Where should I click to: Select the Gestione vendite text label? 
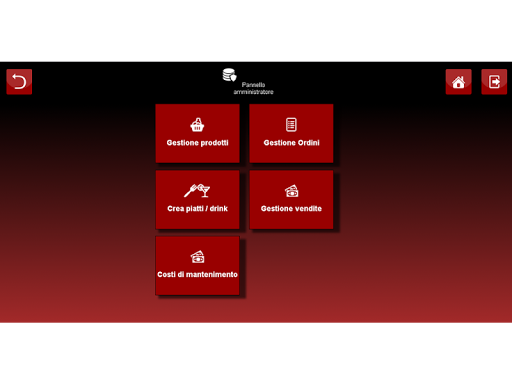pyautogui.click(x=291, y=209)
